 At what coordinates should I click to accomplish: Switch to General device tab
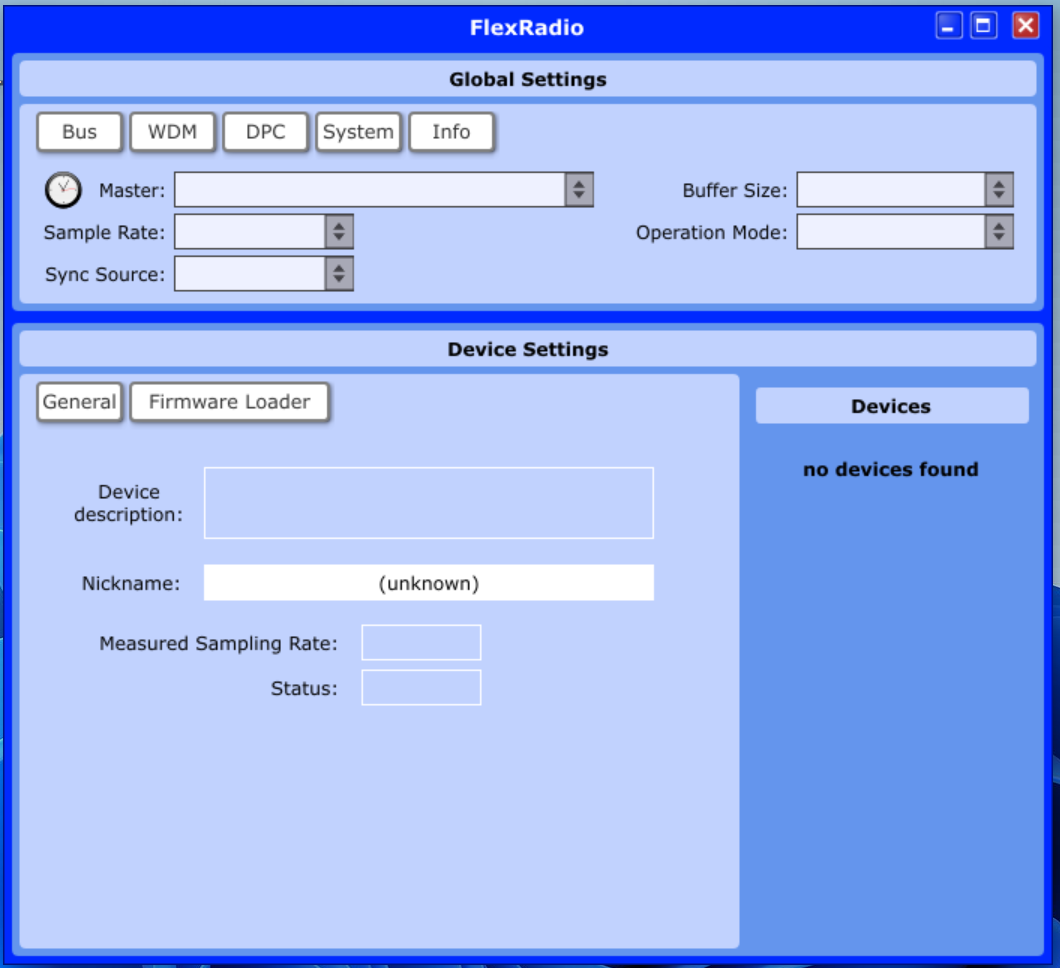click(x=80, y=402)
